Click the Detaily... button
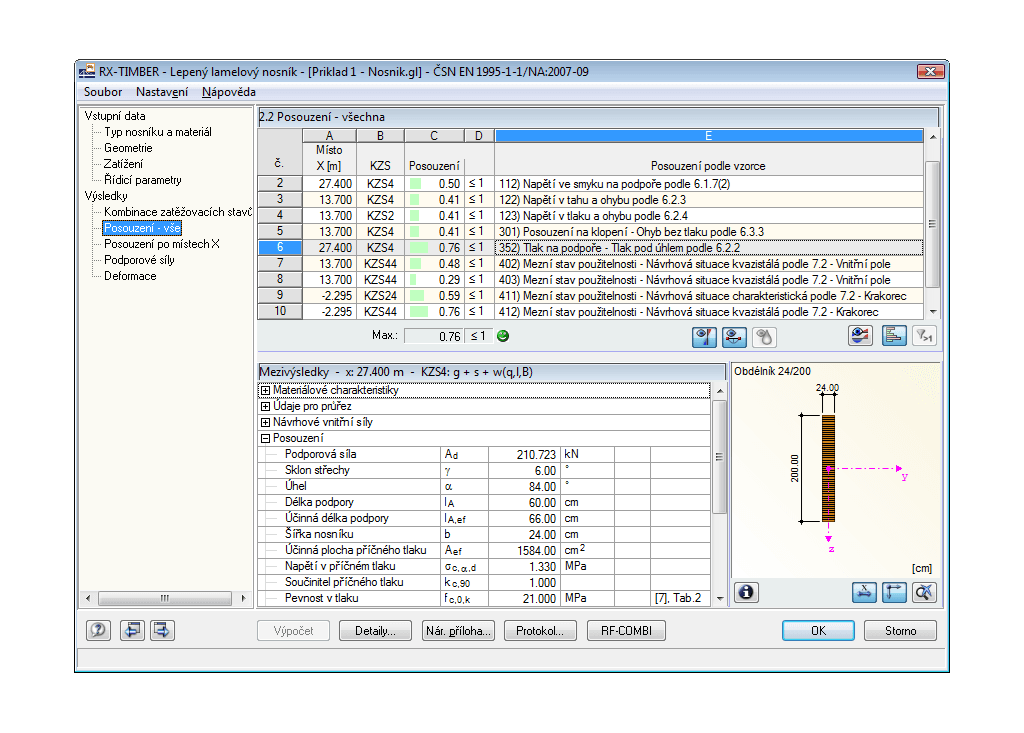Viewport: 1024px width, 733px height. pos(376,630)
